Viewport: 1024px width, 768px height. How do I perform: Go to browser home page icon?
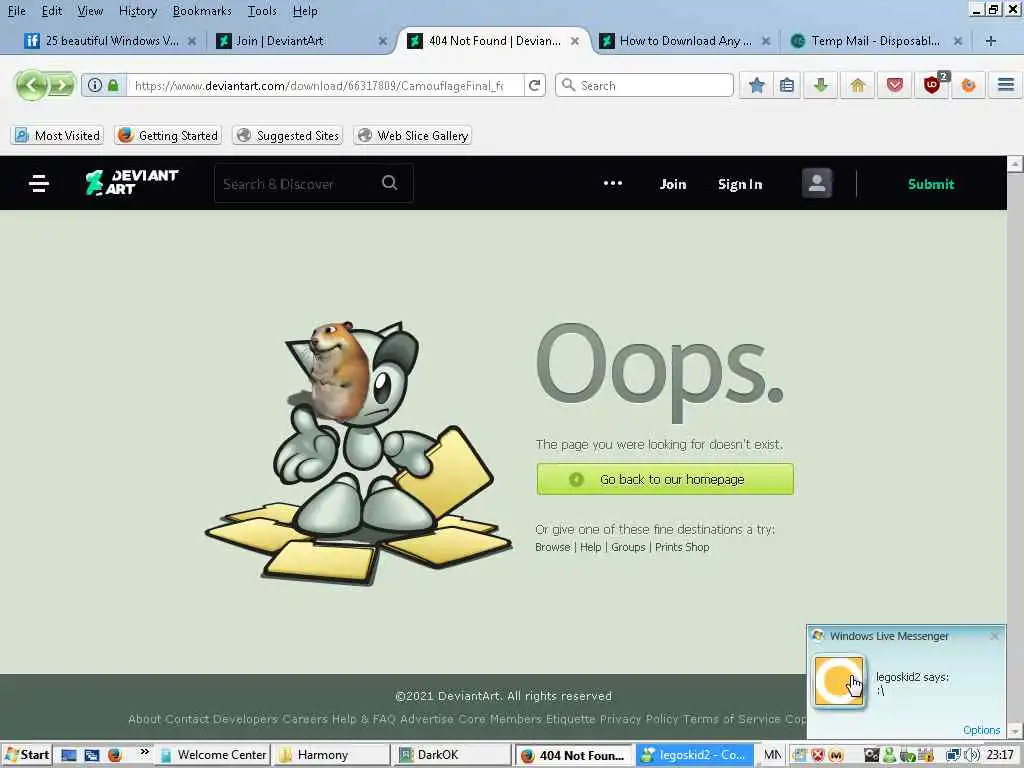click(857, 85)
